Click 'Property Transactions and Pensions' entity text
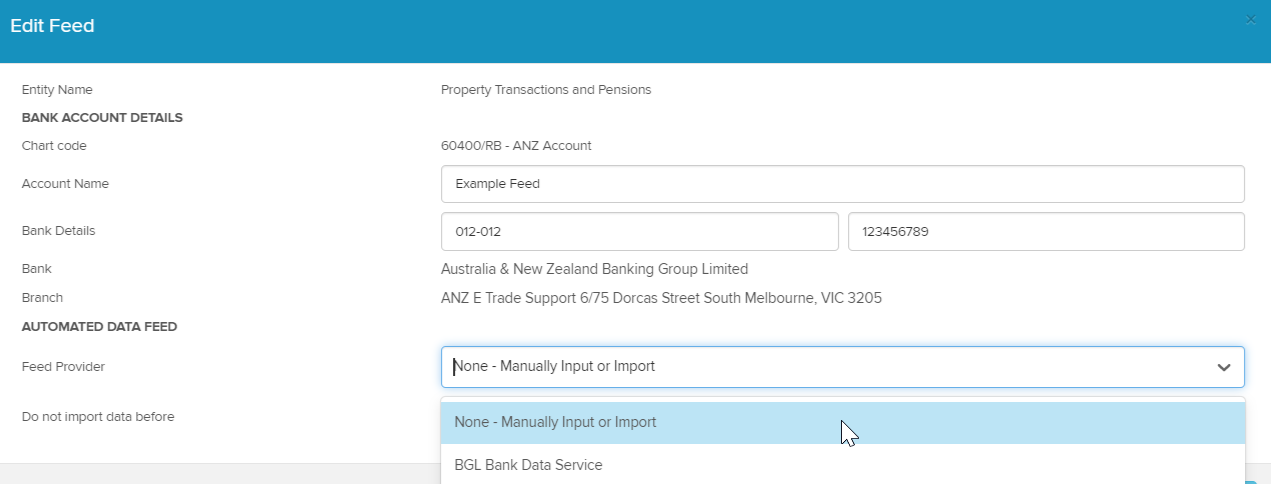Image resolution: width=1271 pixels, height=484 pixels. [545, 90]
